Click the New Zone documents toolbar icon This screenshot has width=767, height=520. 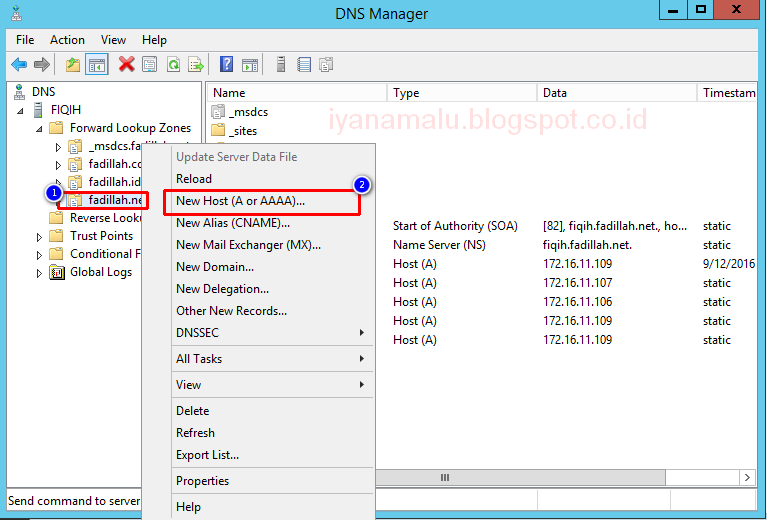pos(326,64)
